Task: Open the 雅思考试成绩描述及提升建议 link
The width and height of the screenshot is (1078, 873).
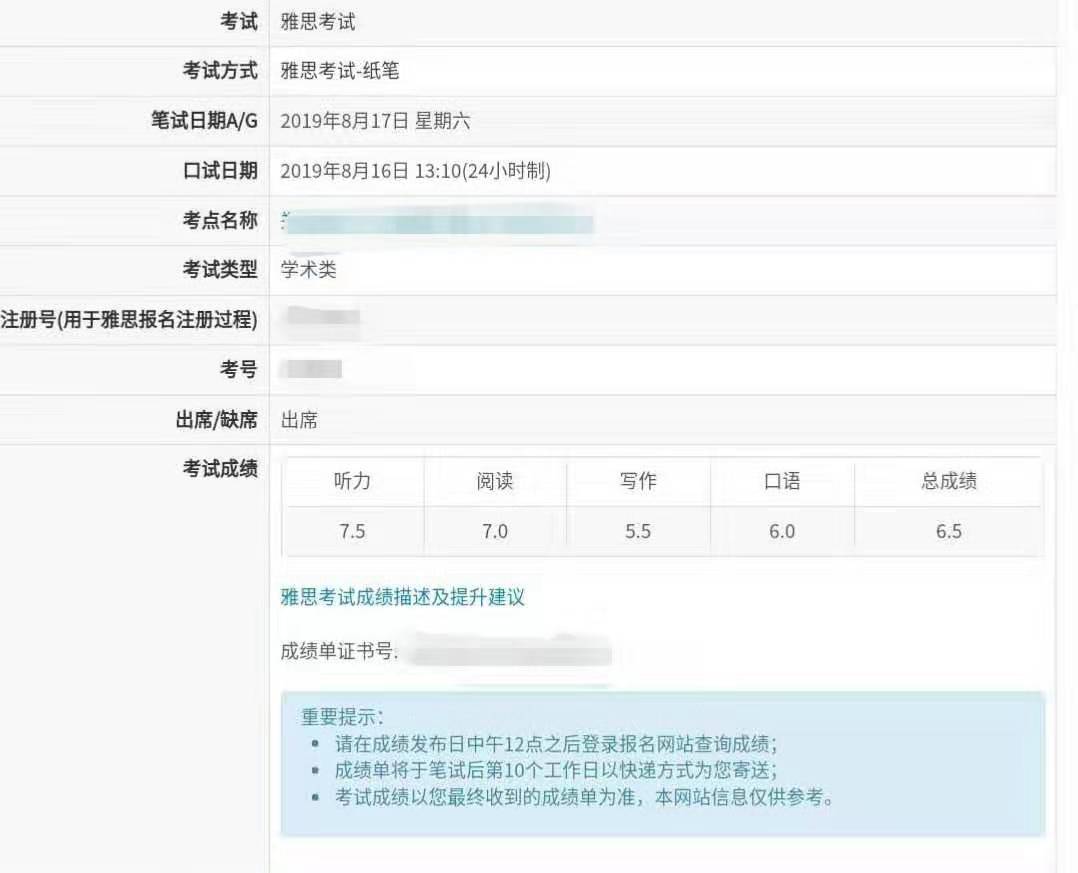Action: [402, 598]
